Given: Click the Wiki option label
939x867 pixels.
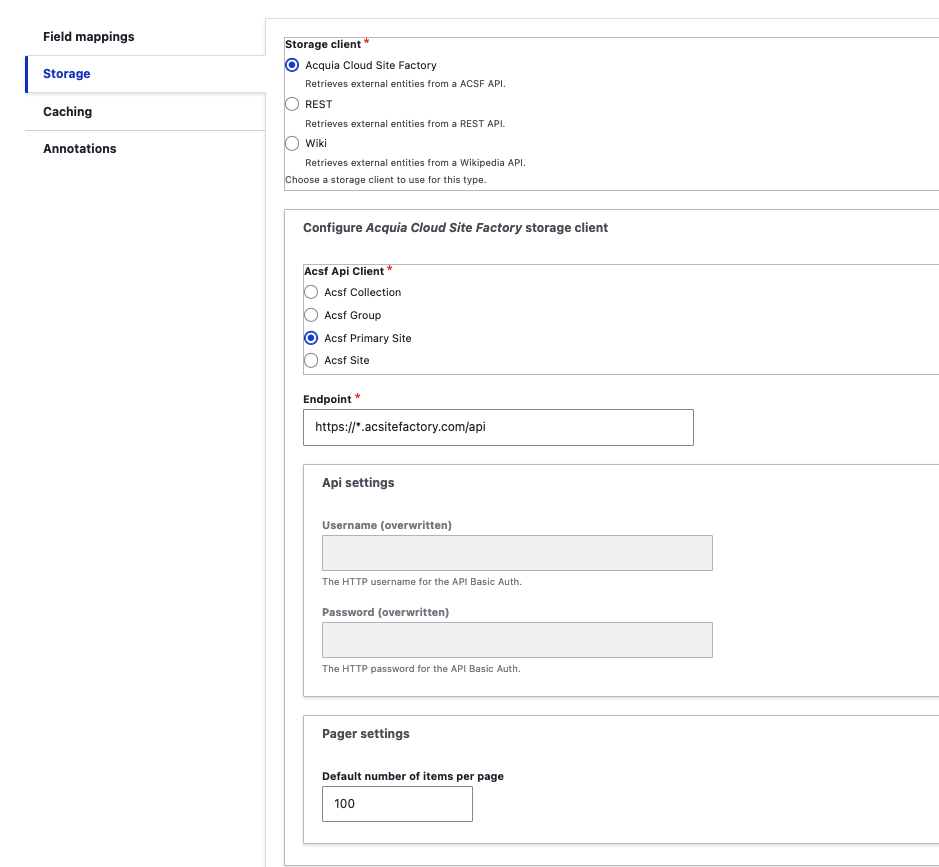Looking at the screenshot, I should pos(316,143).
